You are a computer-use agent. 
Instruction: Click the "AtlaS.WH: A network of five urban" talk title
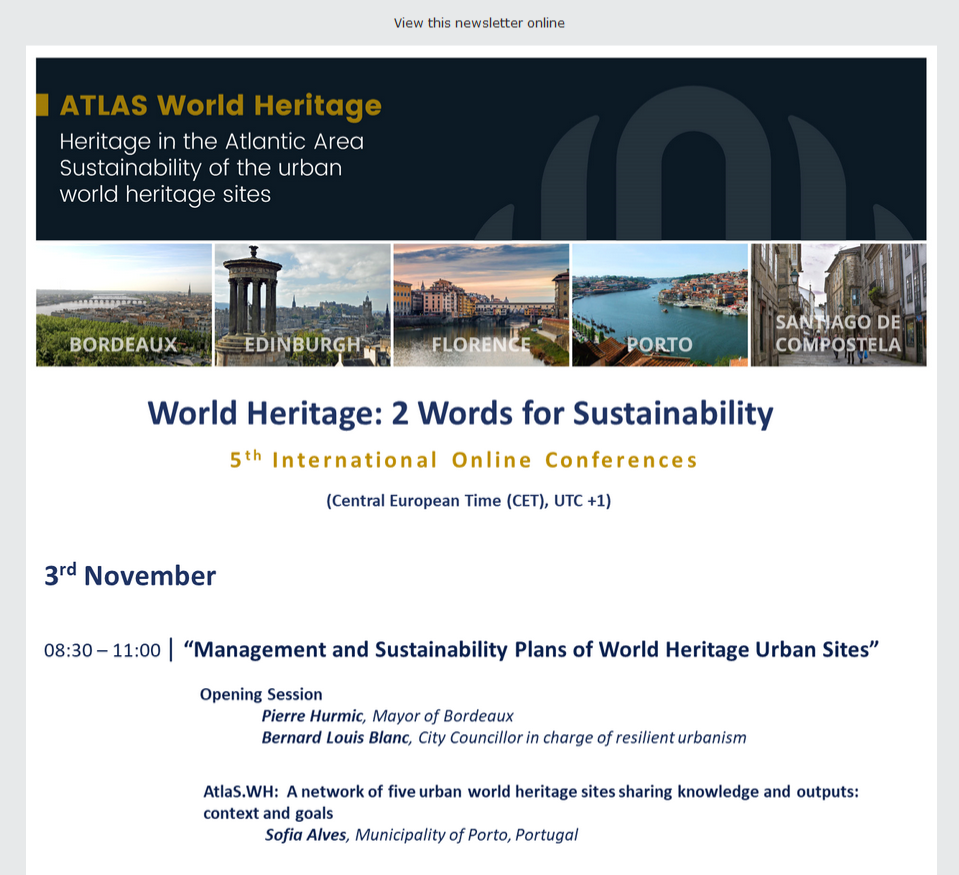click(531, 802)
